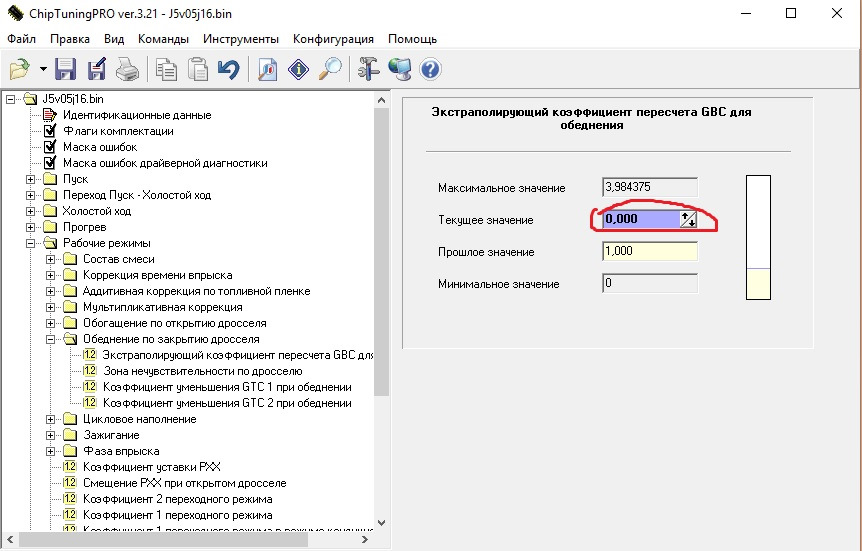Viewport: 862px width, 551px height.
Task: Open Маска ошибок checkbox item
Action: (x=100, y=147)
